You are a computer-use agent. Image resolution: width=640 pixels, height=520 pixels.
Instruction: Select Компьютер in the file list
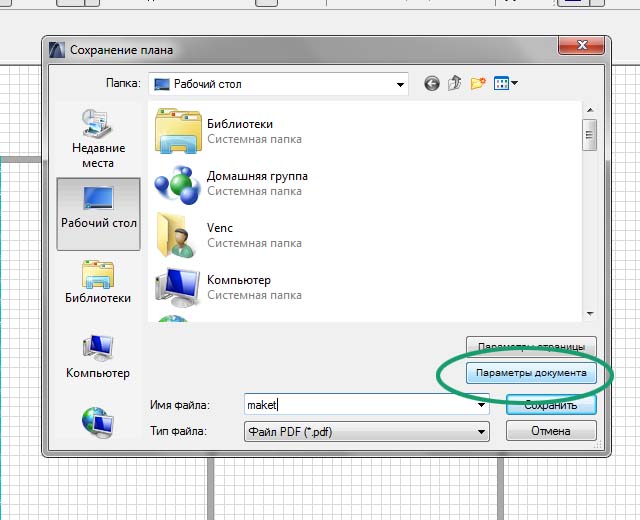(238, 287)
